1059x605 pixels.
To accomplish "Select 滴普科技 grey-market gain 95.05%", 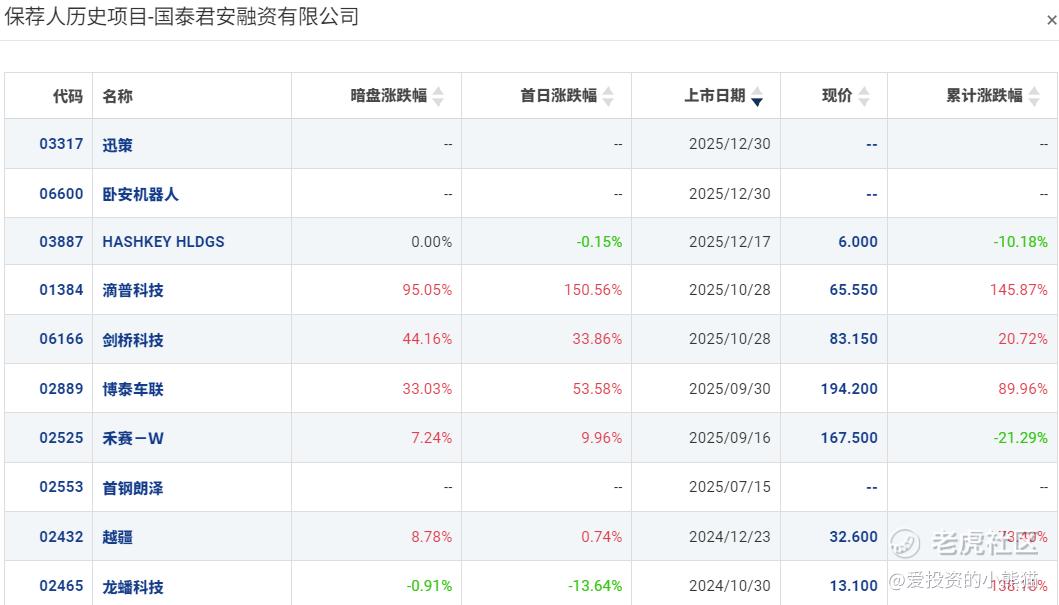I will pyautogui.click(x=427, y=290).
